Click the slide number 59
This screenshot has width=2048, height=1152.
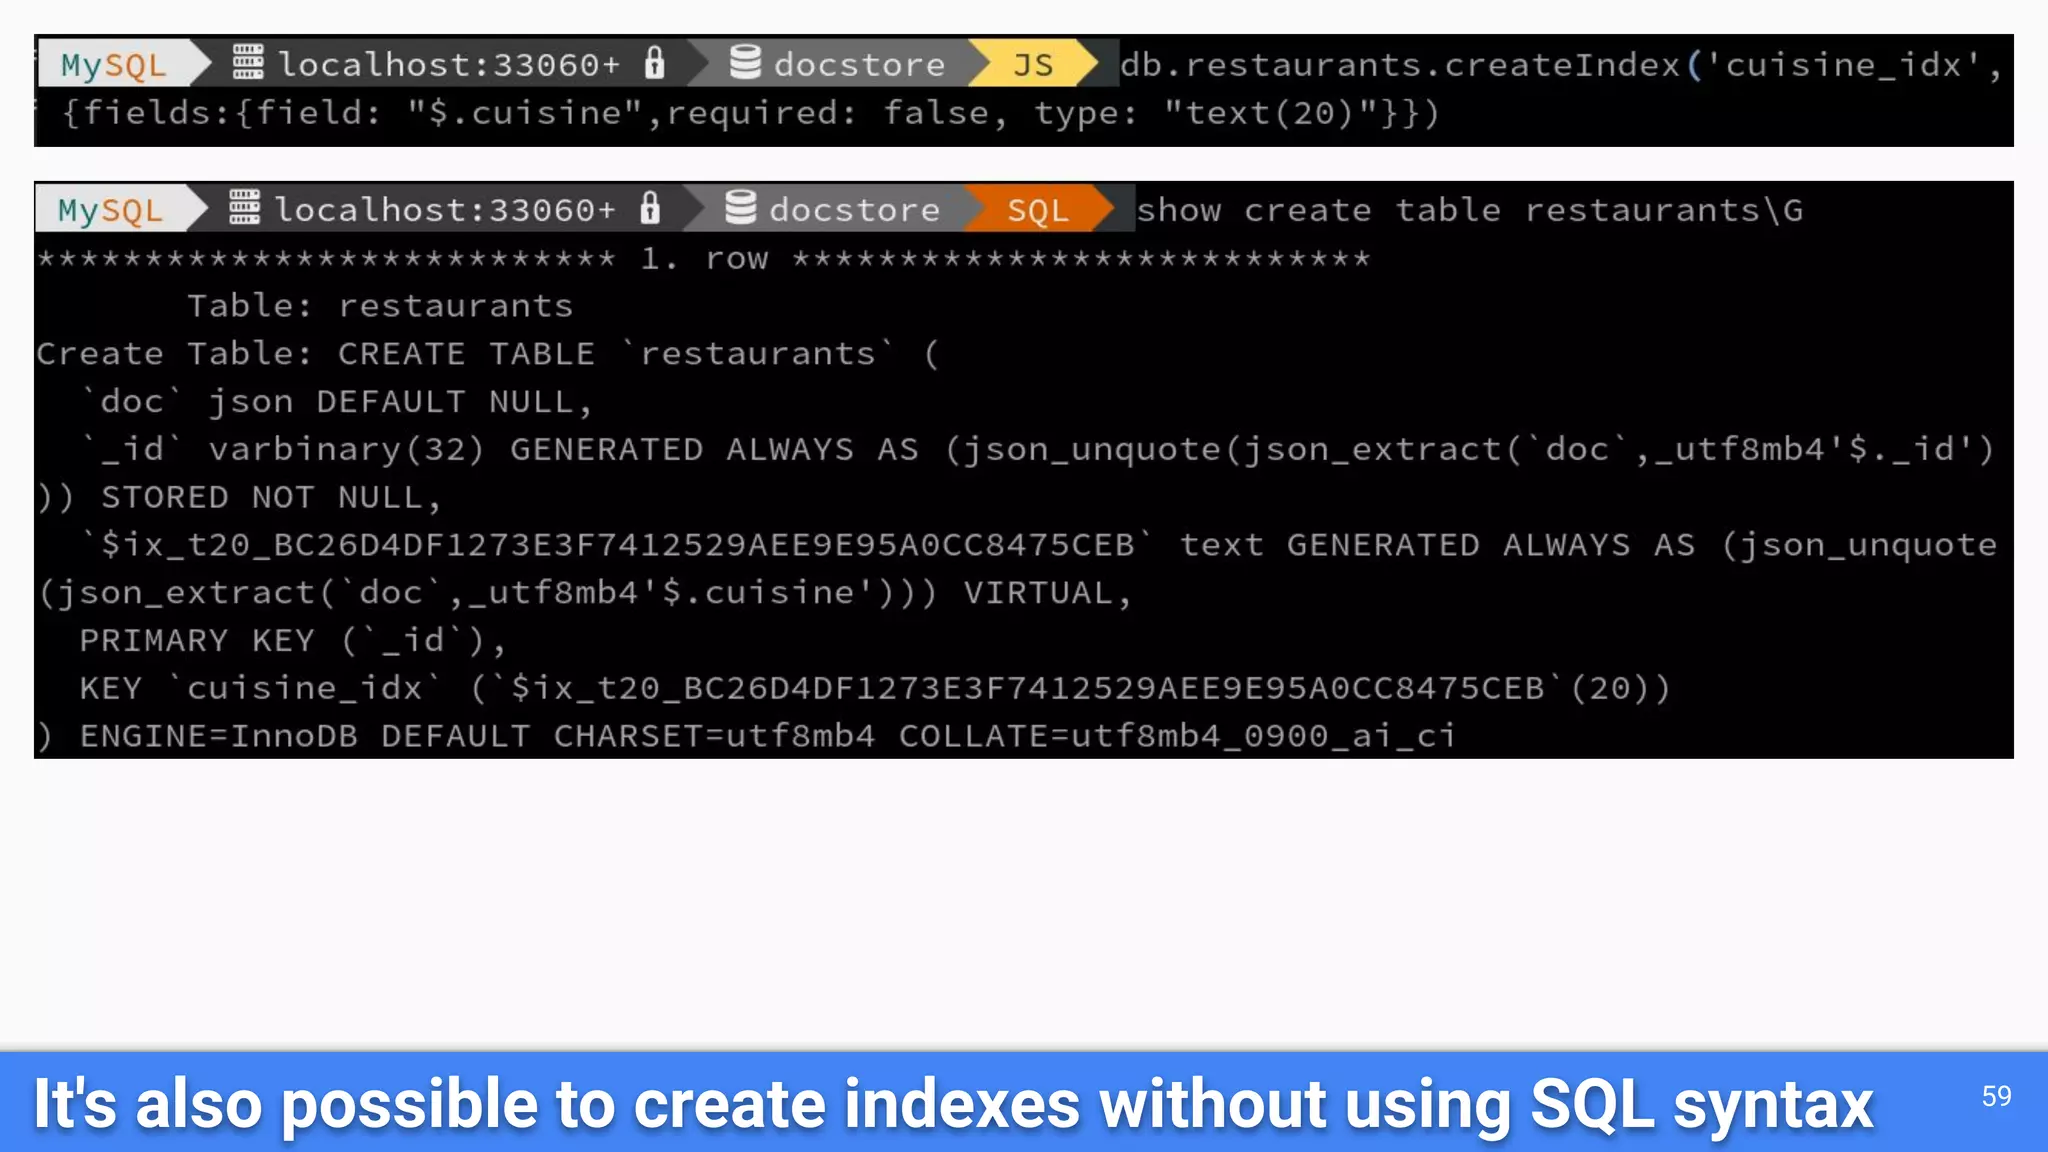point(1997,1096)
